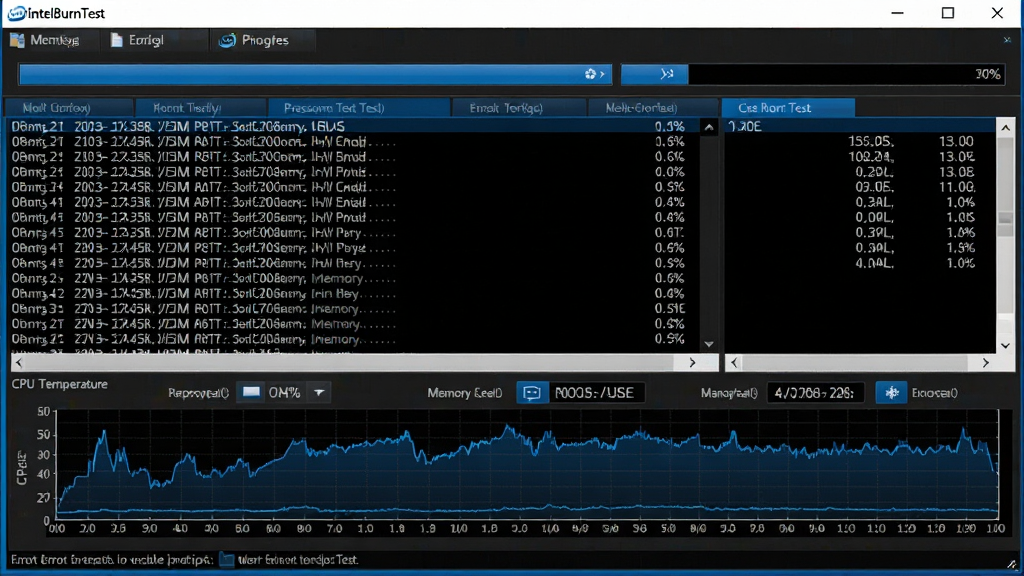1024x576 pixels.
Task: Click the right results panel's scroll-left arrow
Action: [x=734, y=362]
